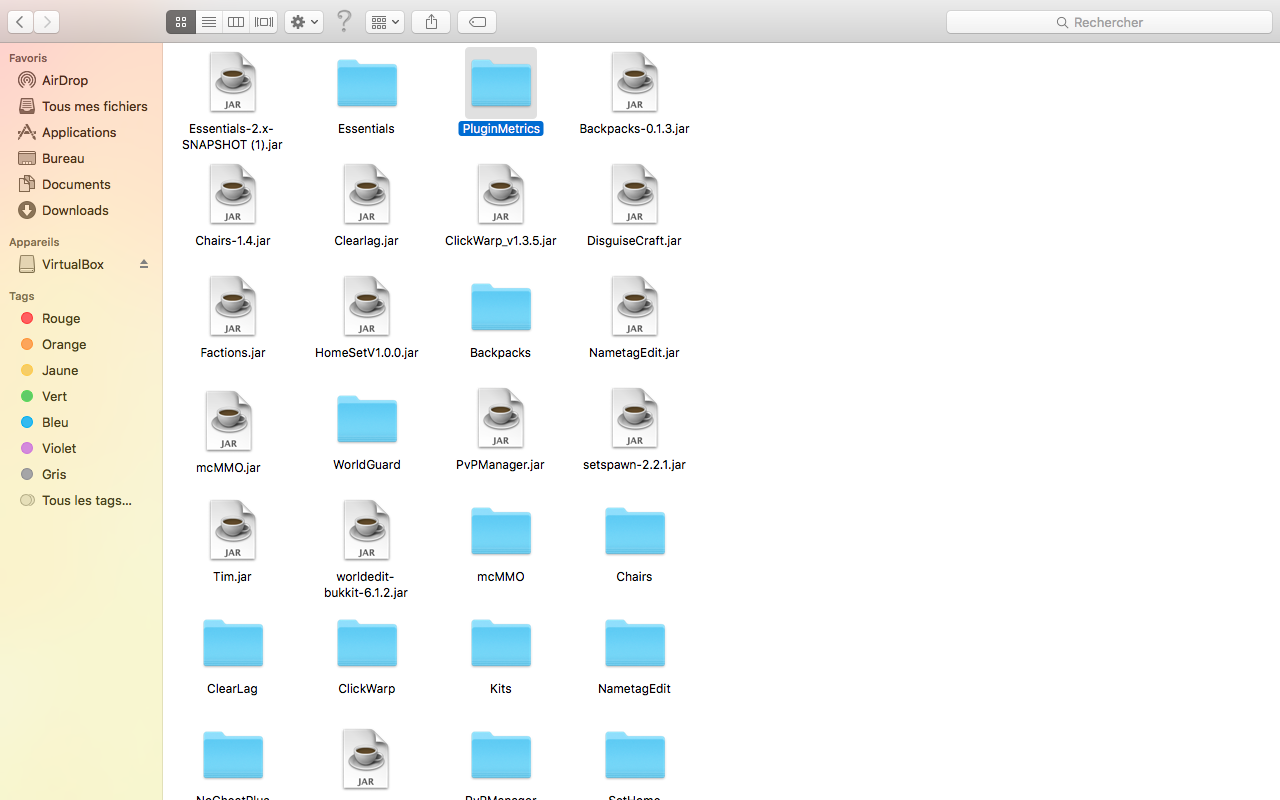Image resolution: width=1280 pixels, height=800 pixels.
Task: Open the gear action menu
Action: tap(304, 22)
